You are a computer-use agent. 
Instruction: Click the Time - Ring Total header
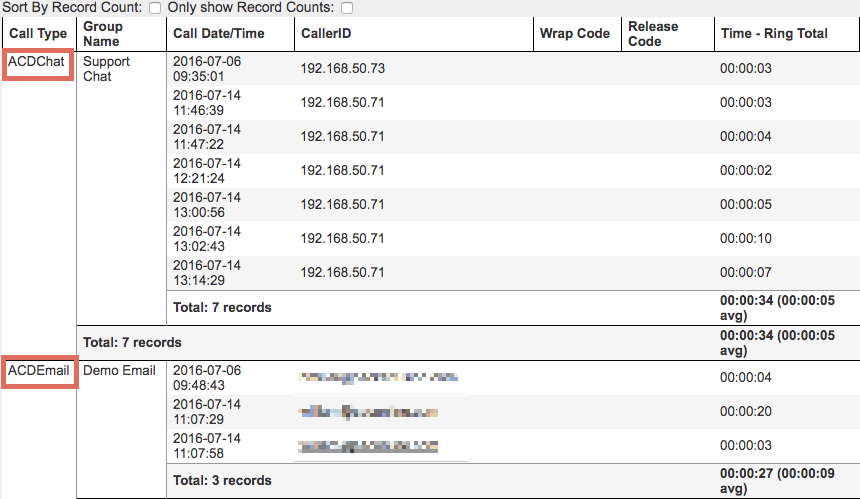pyautogui.click(x=774, y=33)
